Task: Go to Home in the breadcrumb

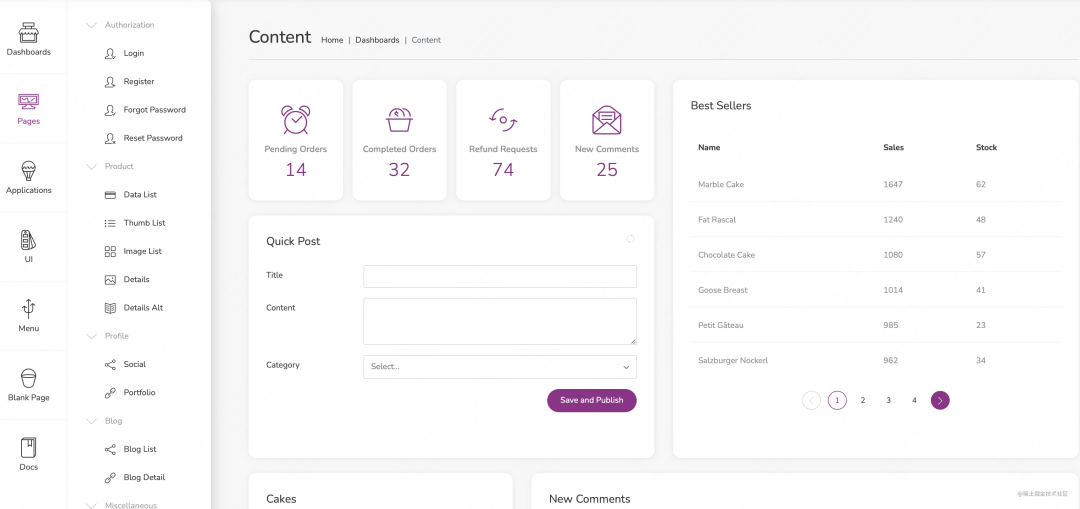Action: [332, 40]
